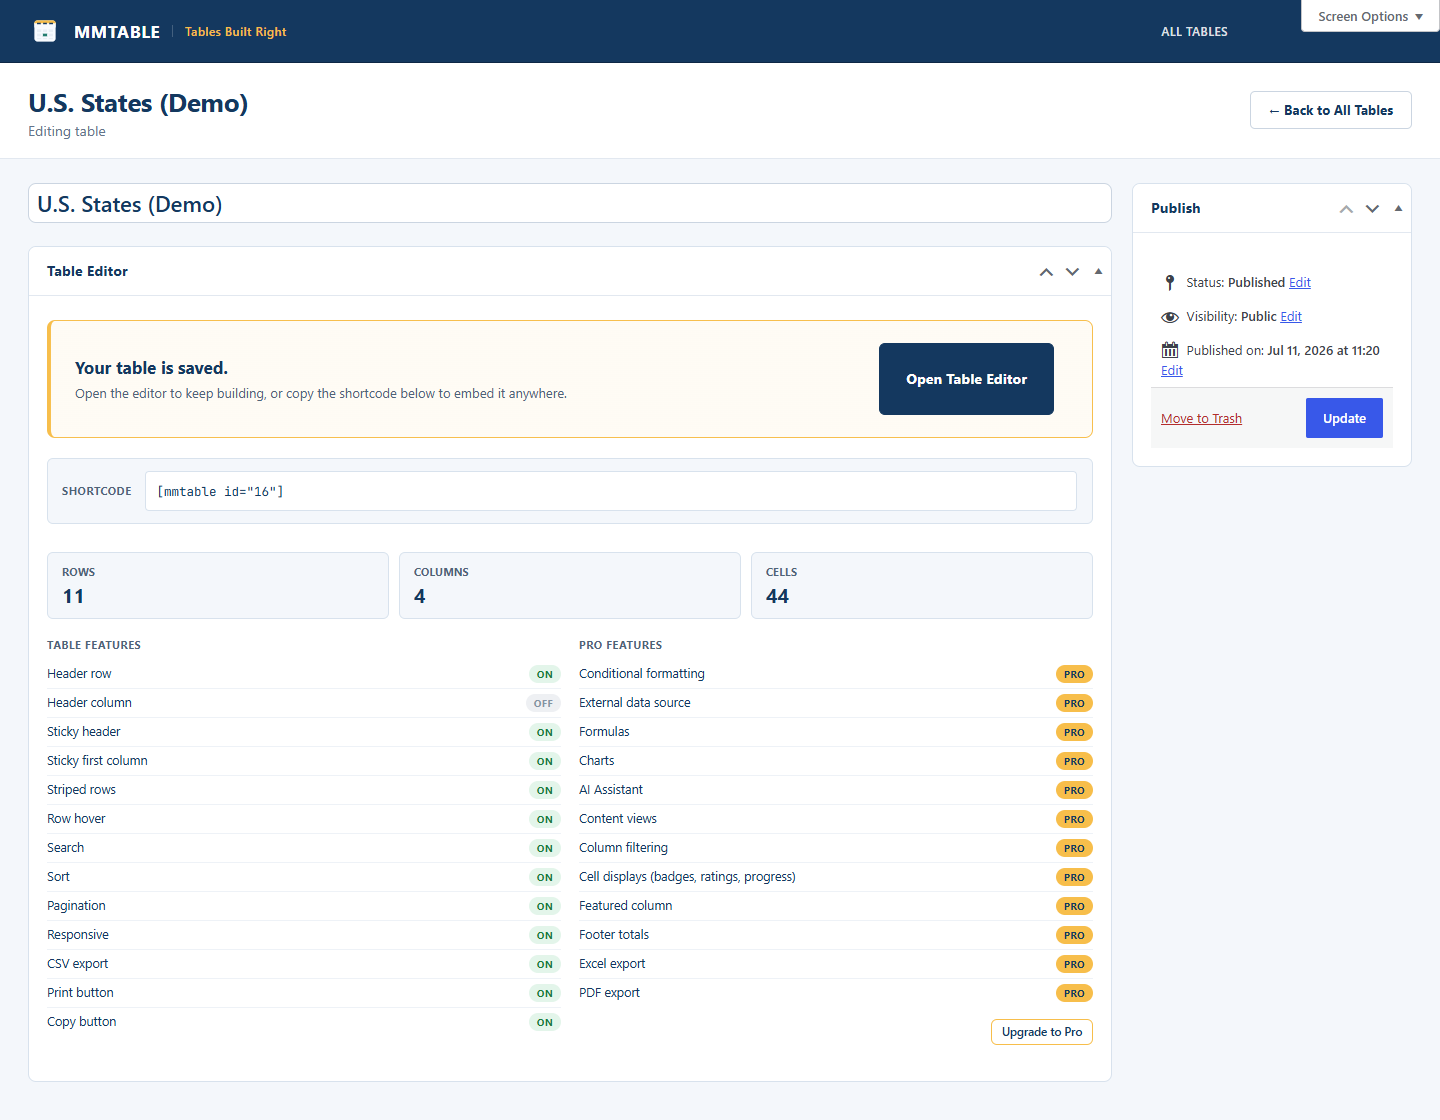Click PRO badge for Formulas
This screenshot has width=1440, height=1120.
pyautogui.click(x=1074, y=732)
